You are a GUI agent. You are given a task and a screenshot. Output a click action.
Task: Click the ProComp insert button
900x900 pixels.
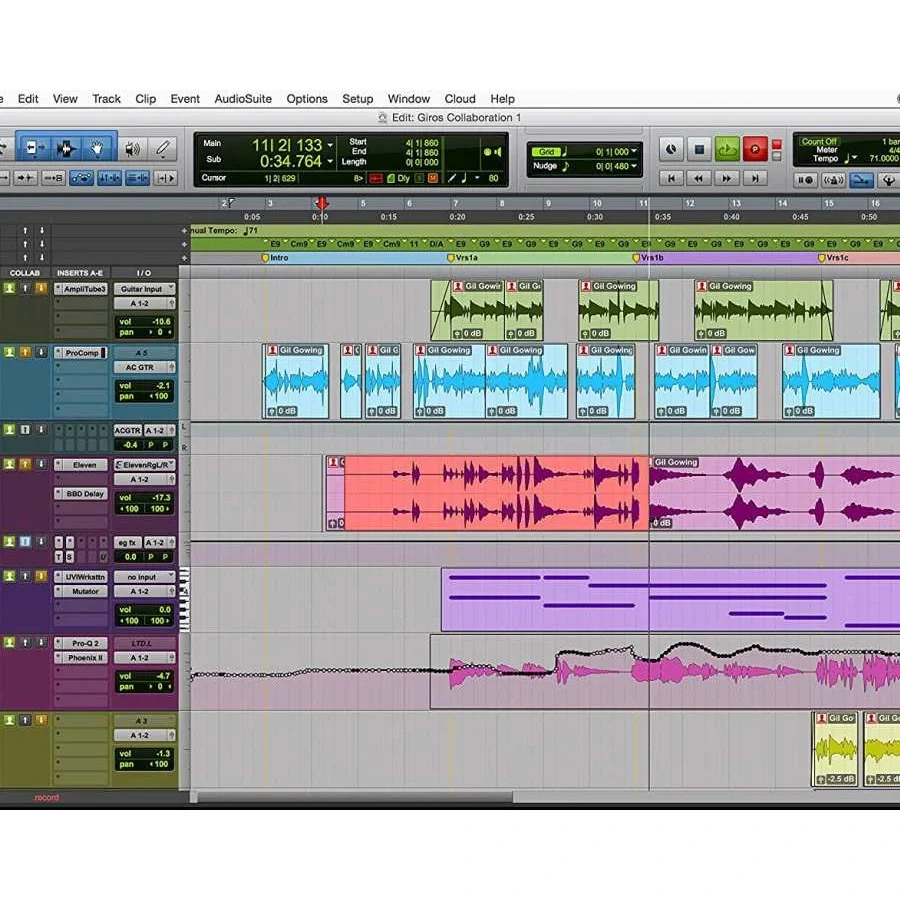click(82, 353)
